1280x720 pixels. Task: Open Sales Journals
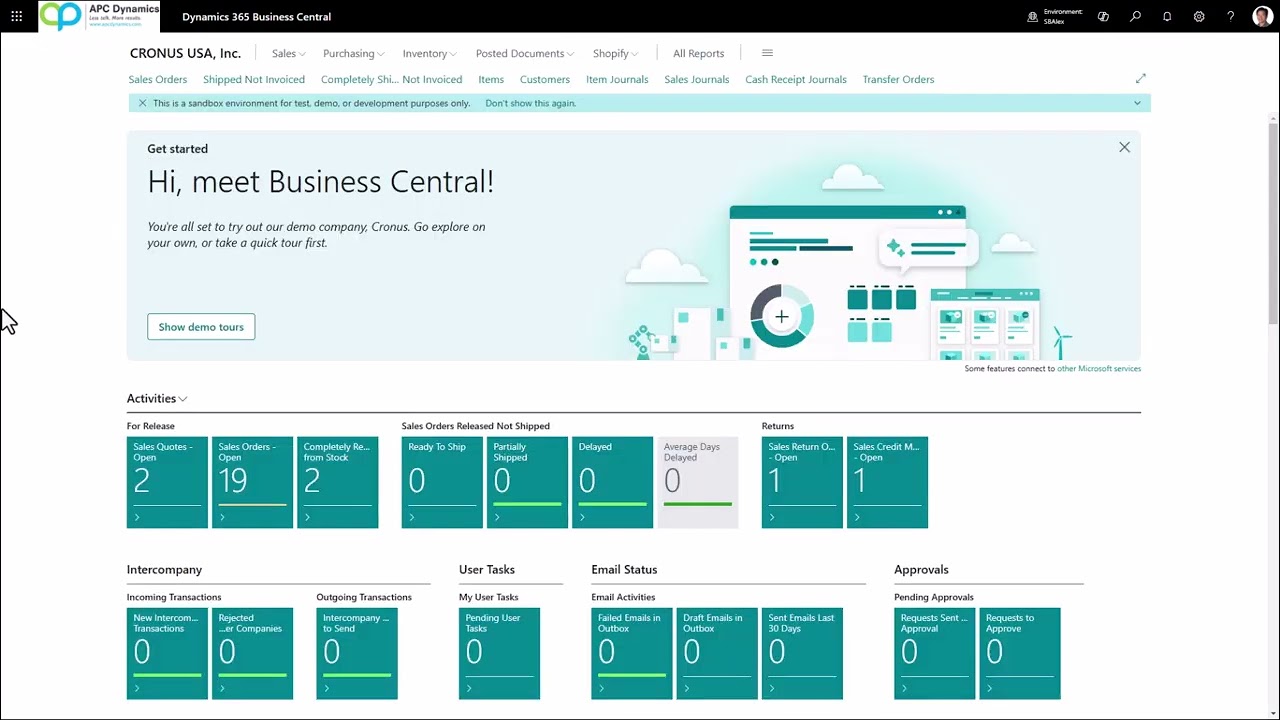(697, 79)
